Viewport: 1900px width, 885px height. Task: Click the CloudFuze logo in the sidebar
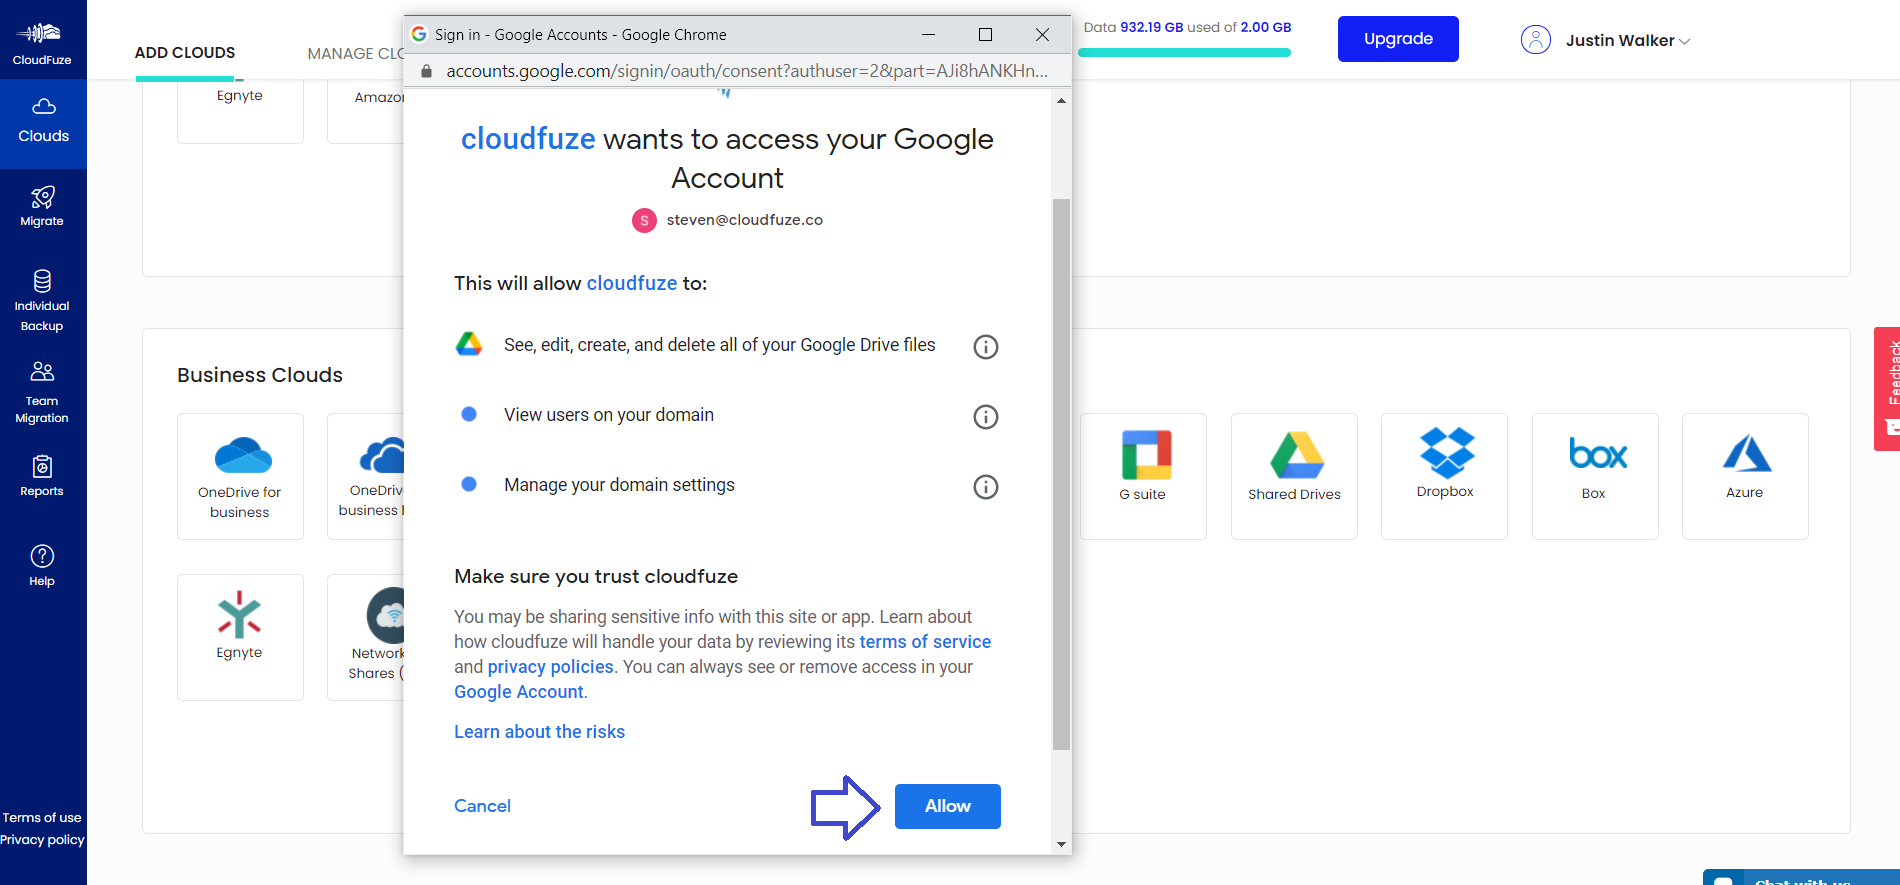(x=42, y=42)
